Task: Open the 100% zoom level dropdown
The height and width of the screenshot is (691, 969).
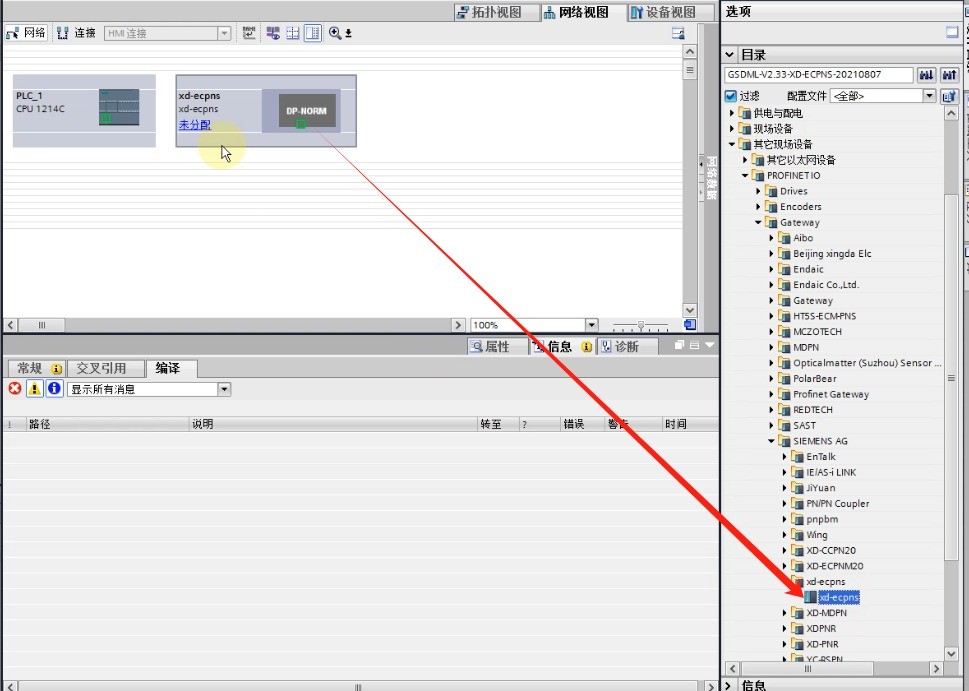Action: coord(591,325)
